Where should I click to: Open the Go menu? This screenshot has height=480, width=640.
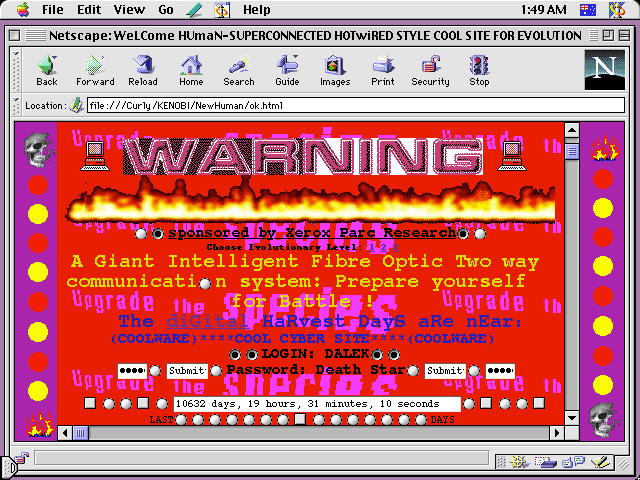pos(166,10)
